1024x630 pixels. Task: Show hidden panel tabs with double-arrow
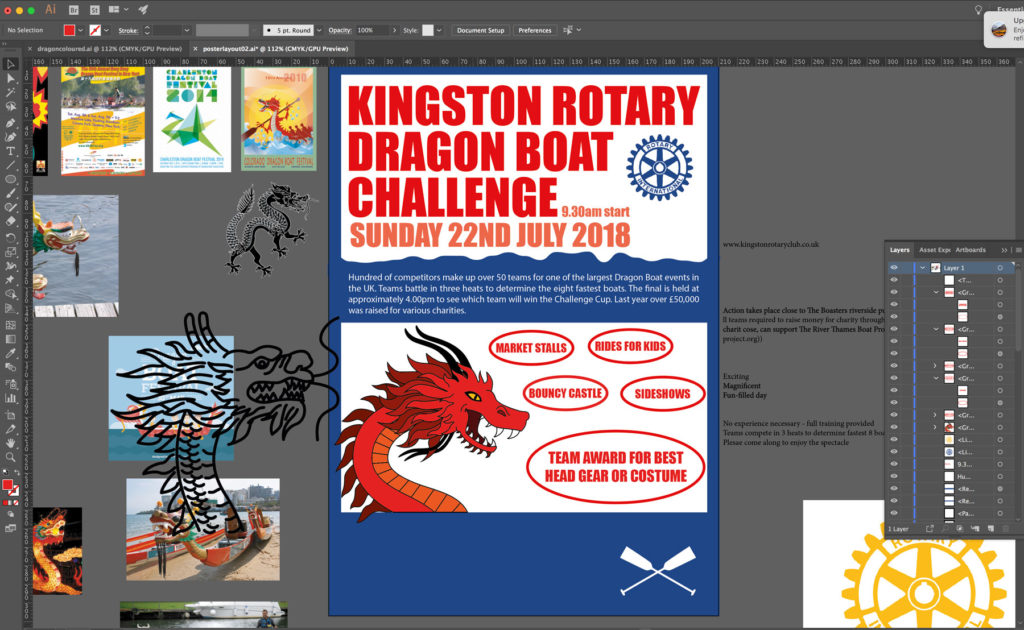point(1004,250)
